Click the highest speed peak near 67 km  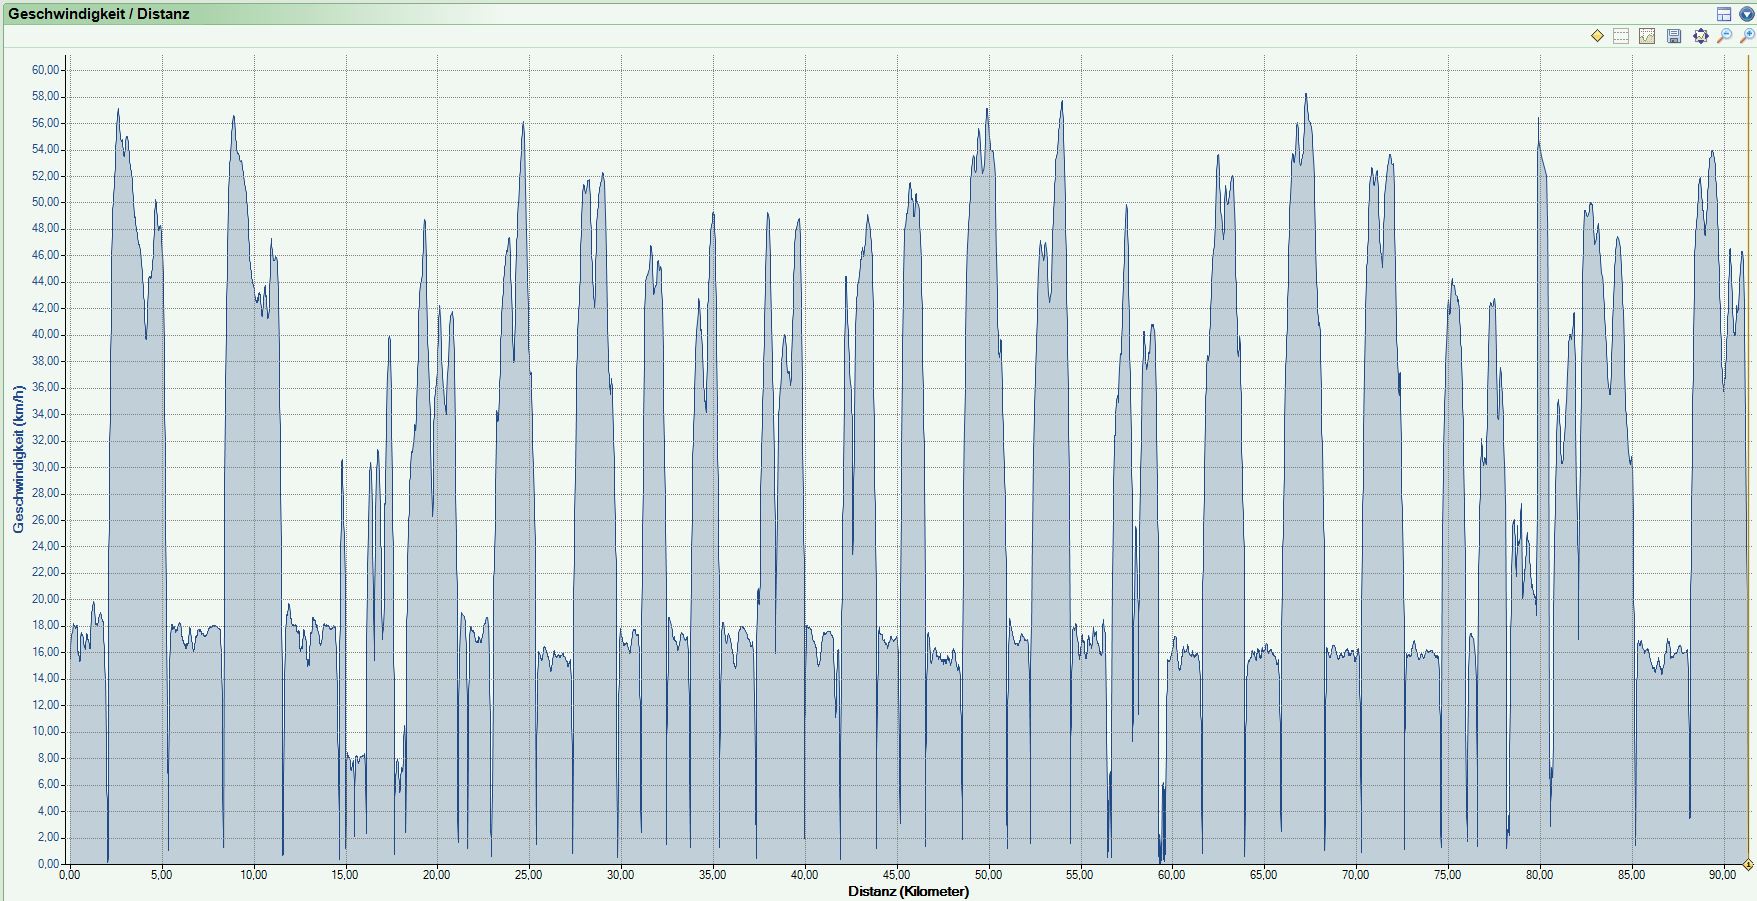tap(1305, 95)
